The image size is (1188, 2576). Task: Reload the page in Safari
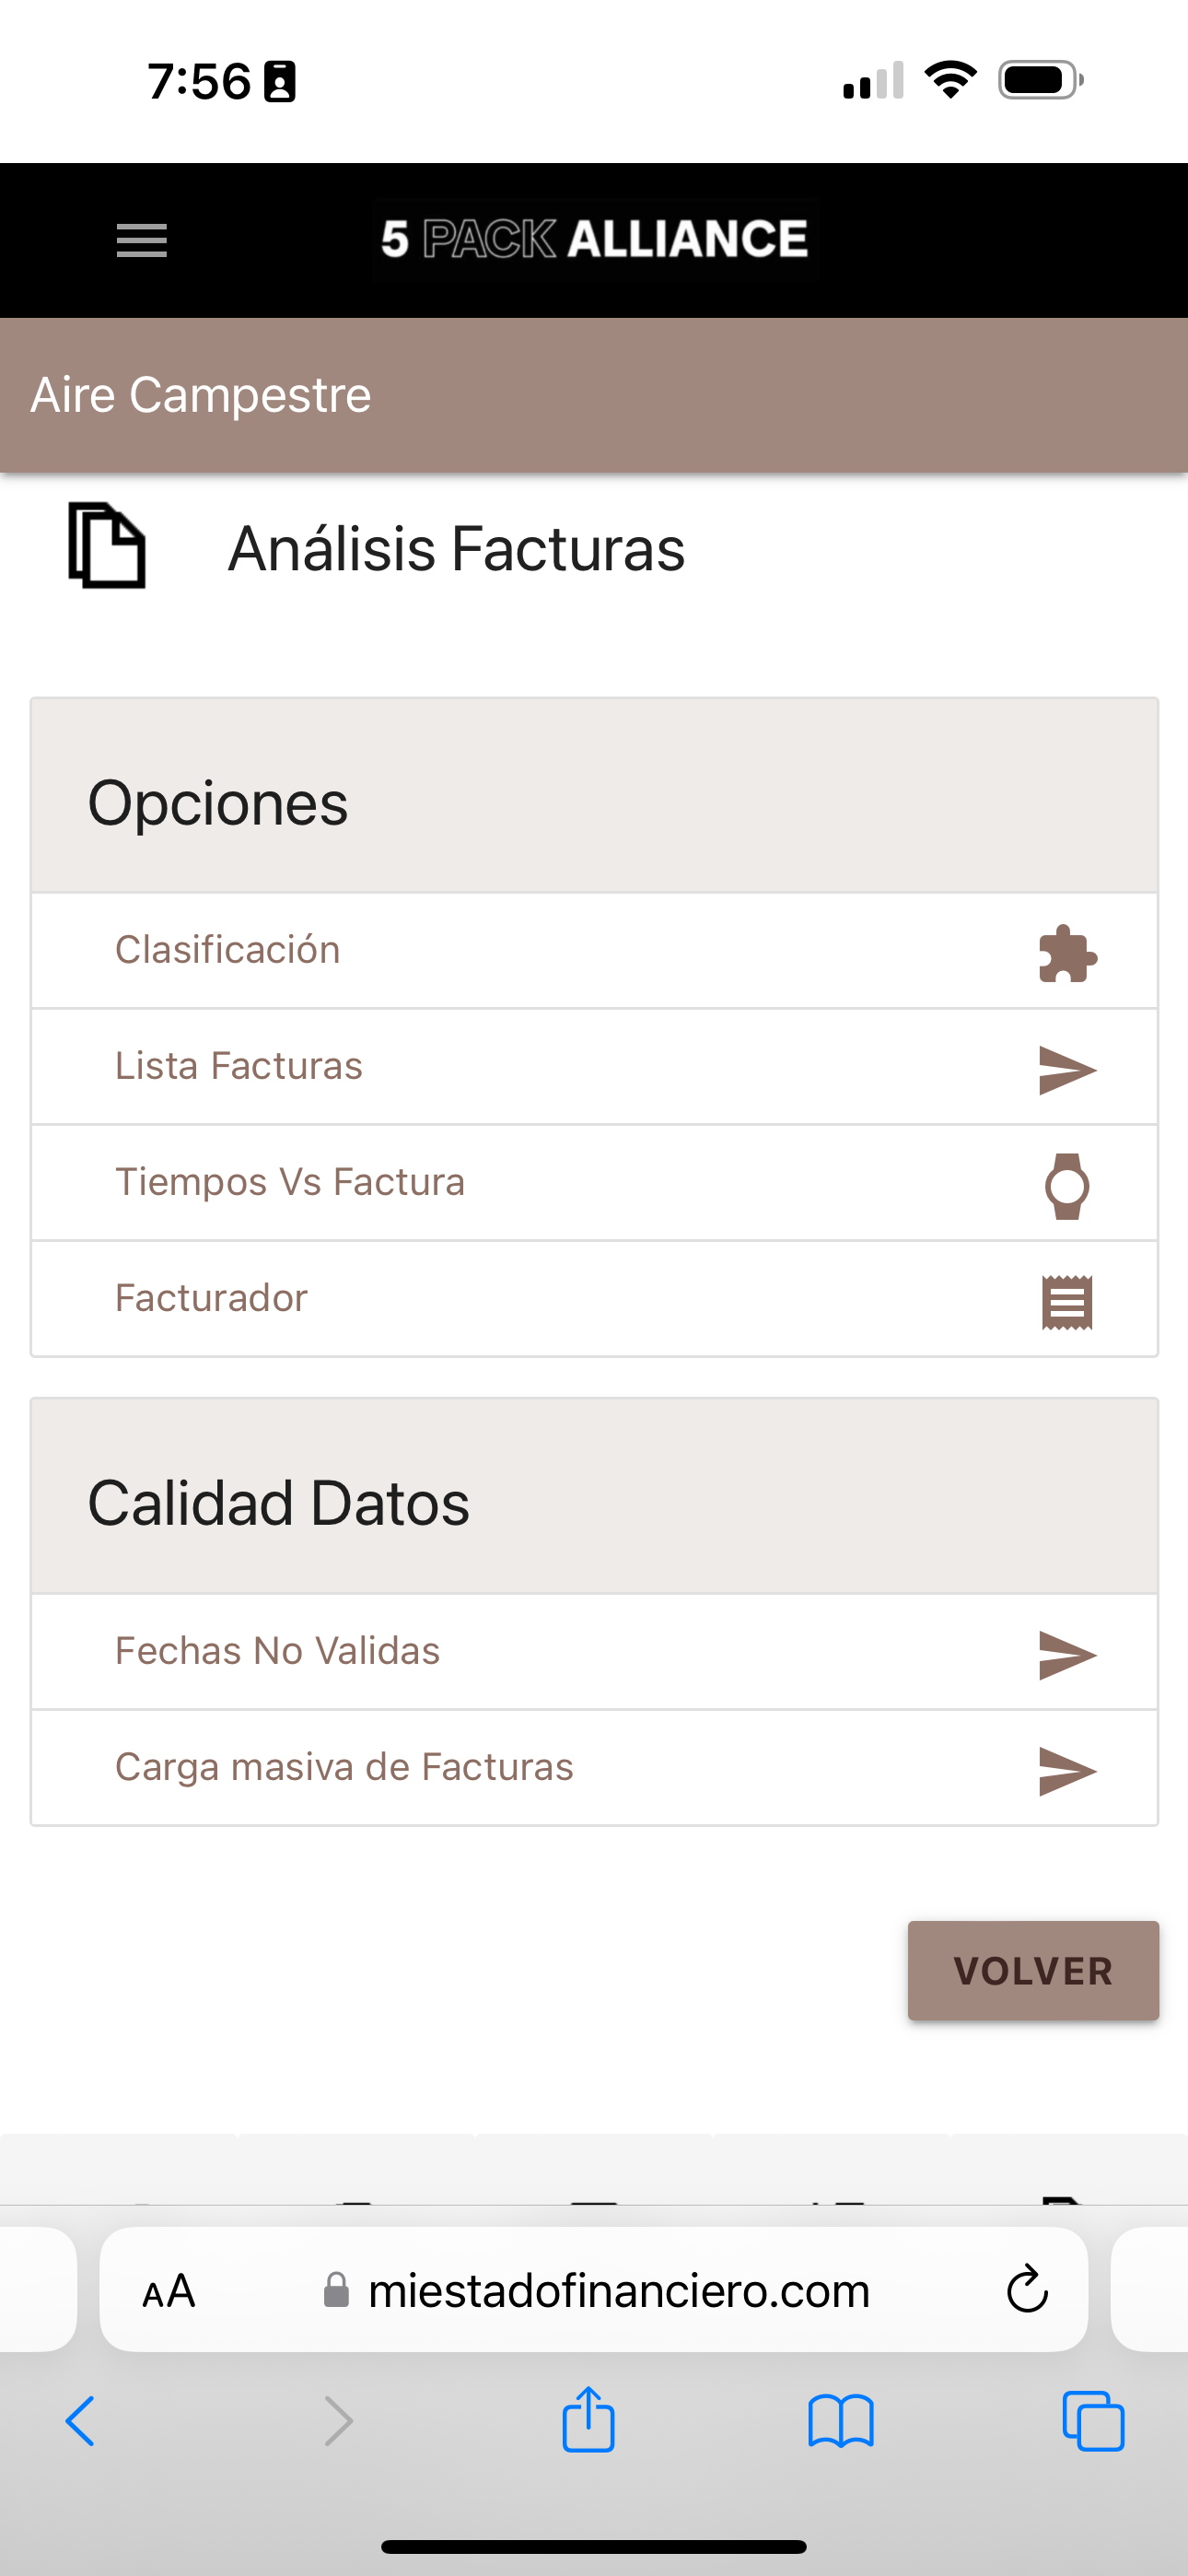coord(1026,2289)
